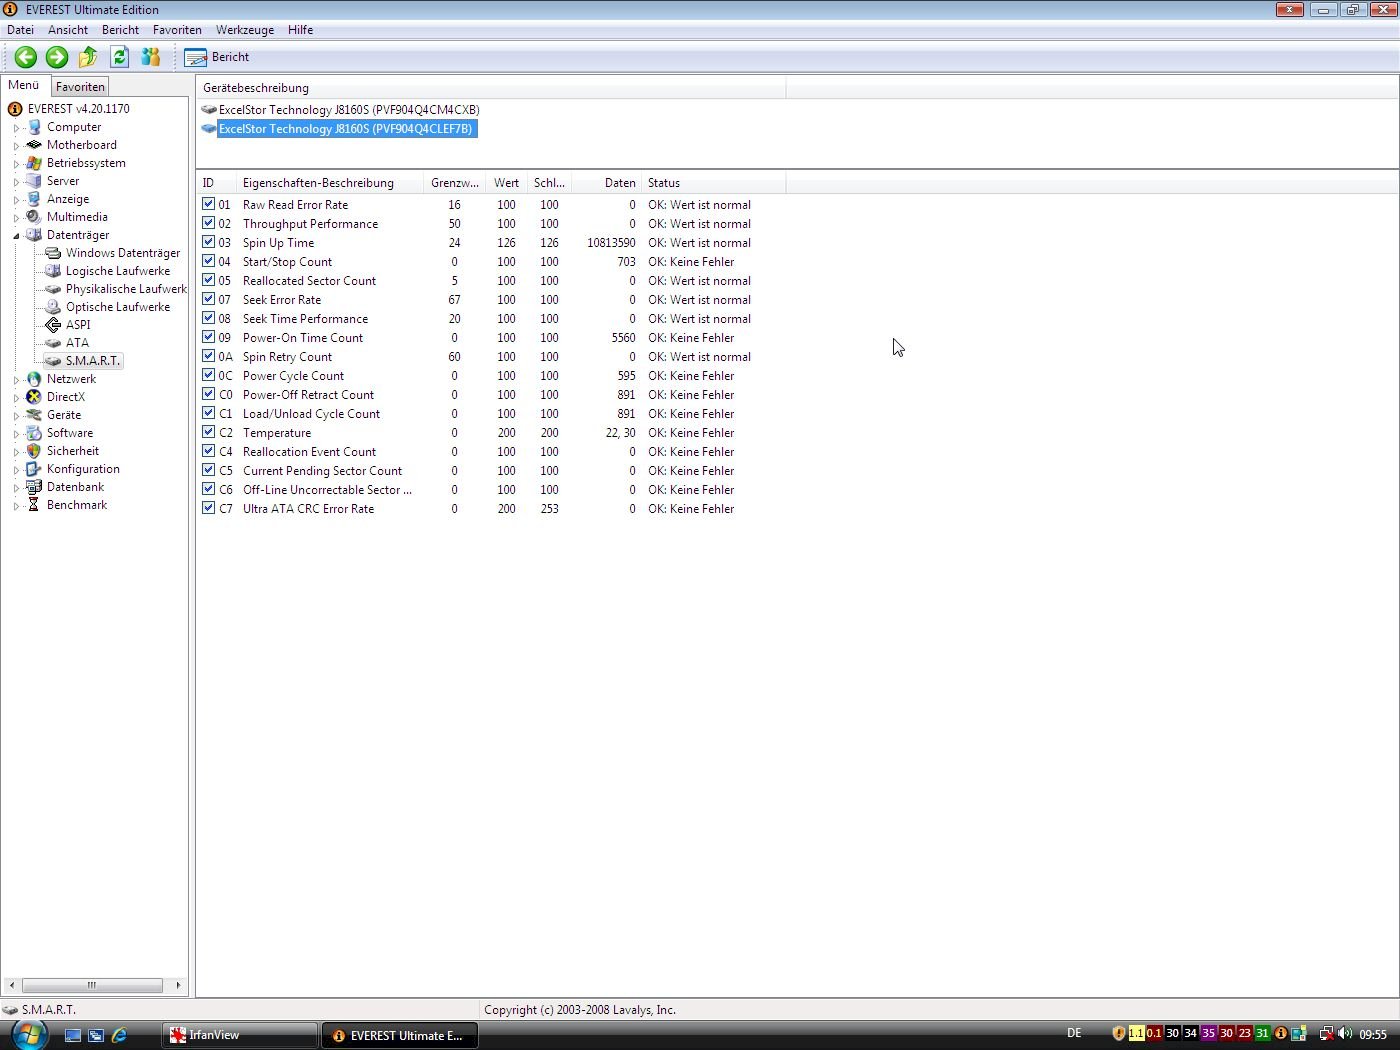Viewport: 1400px width, 1050px height.
Task: Click the users icon in toolbar
Action: tap(151, 57)
